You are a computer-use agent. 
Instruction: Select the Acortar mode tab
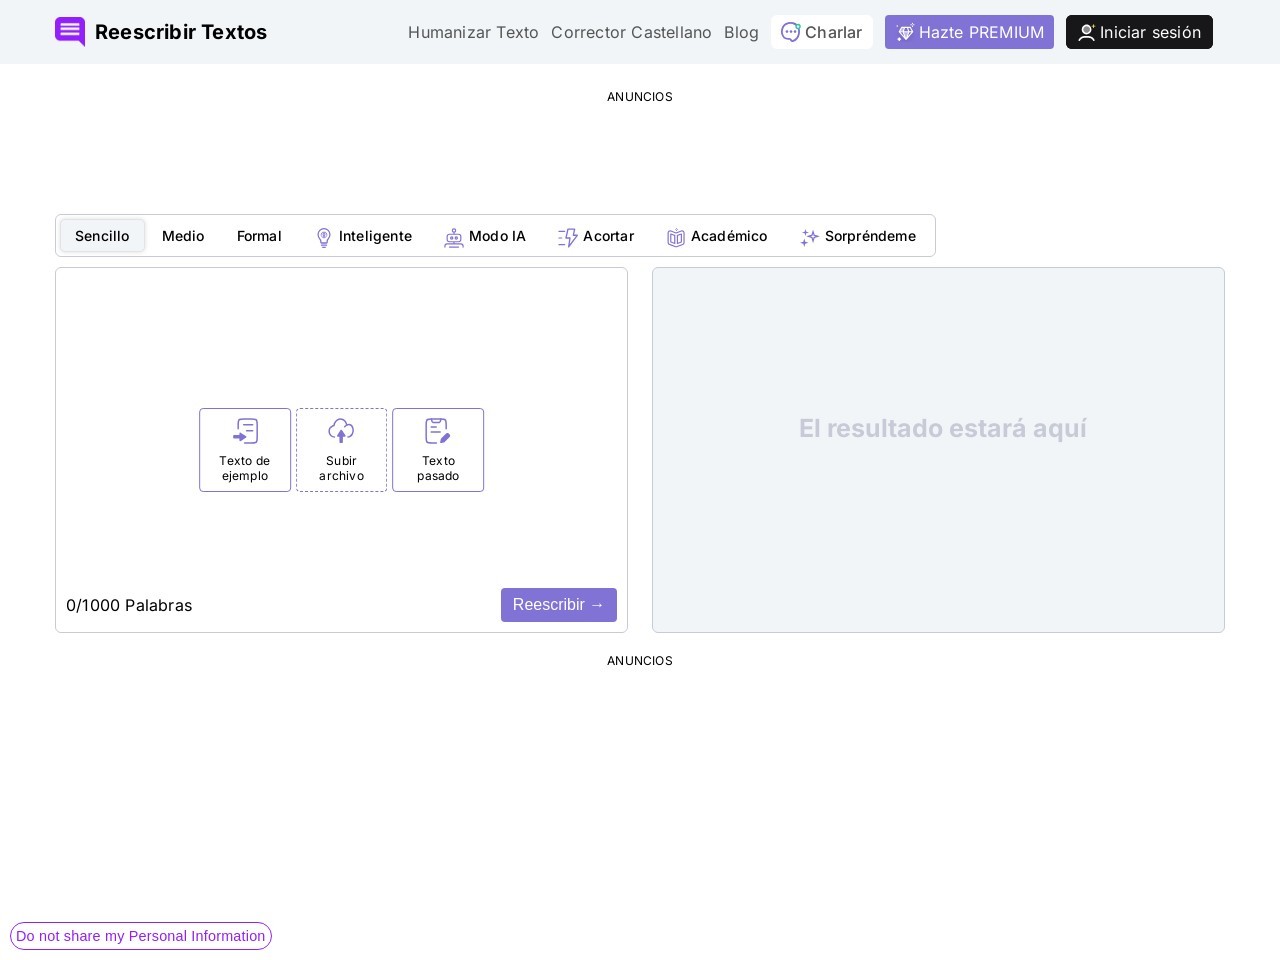pos(596,236)
